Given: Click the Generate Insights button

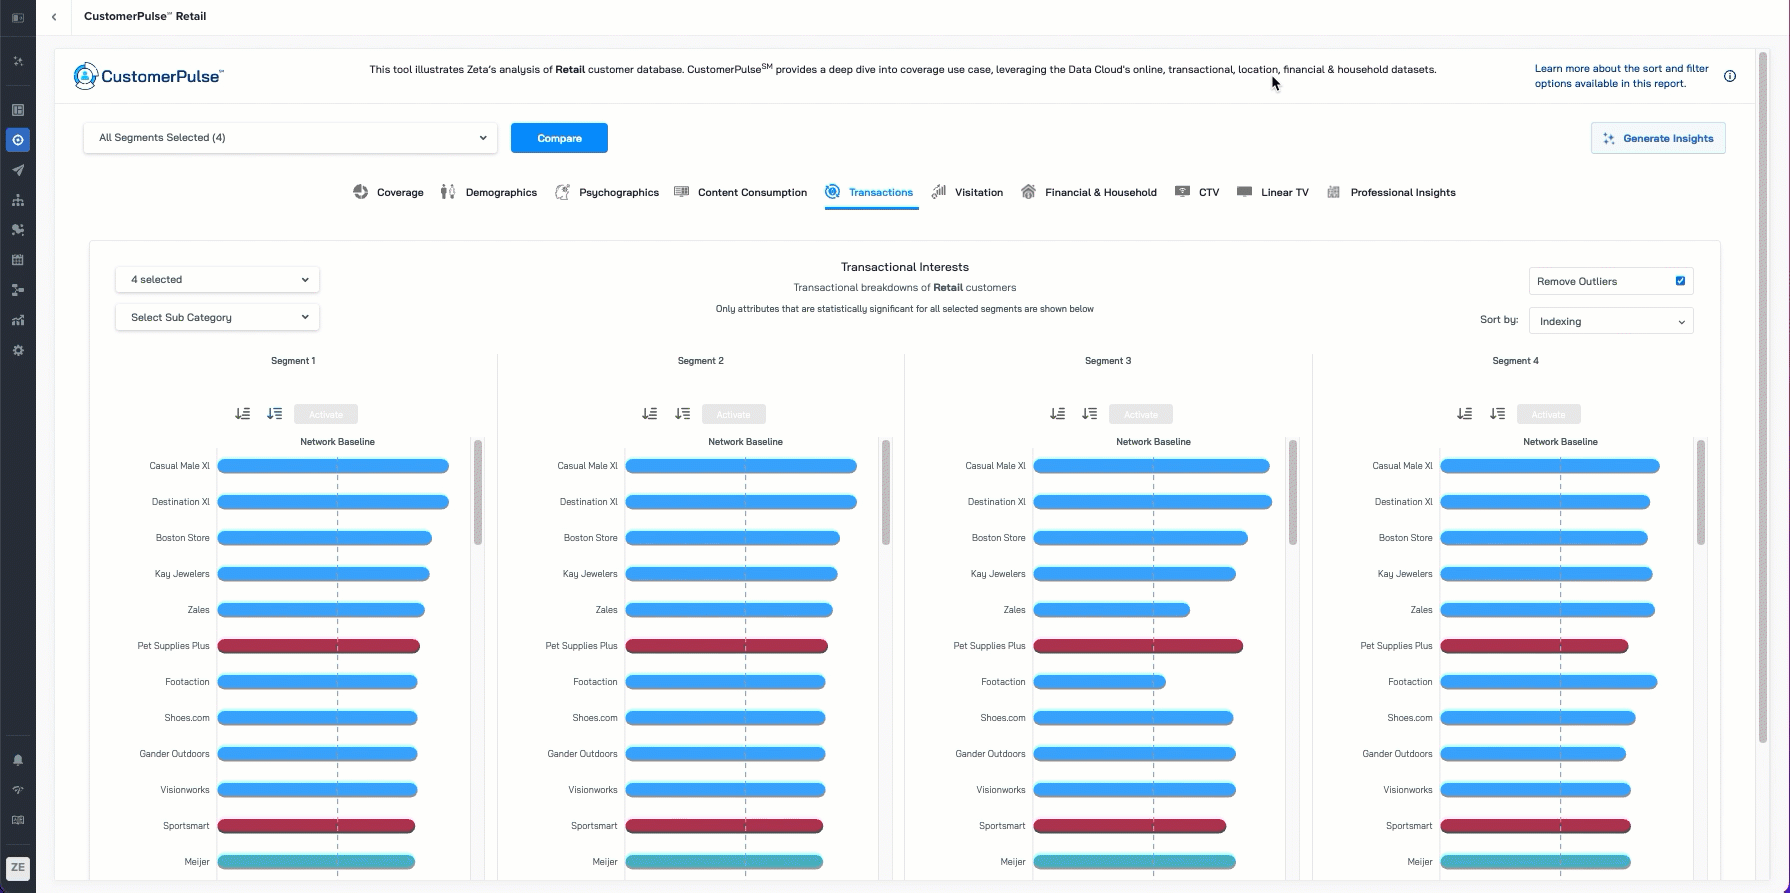Looking at the screenshot, I should pos(1657,138).
